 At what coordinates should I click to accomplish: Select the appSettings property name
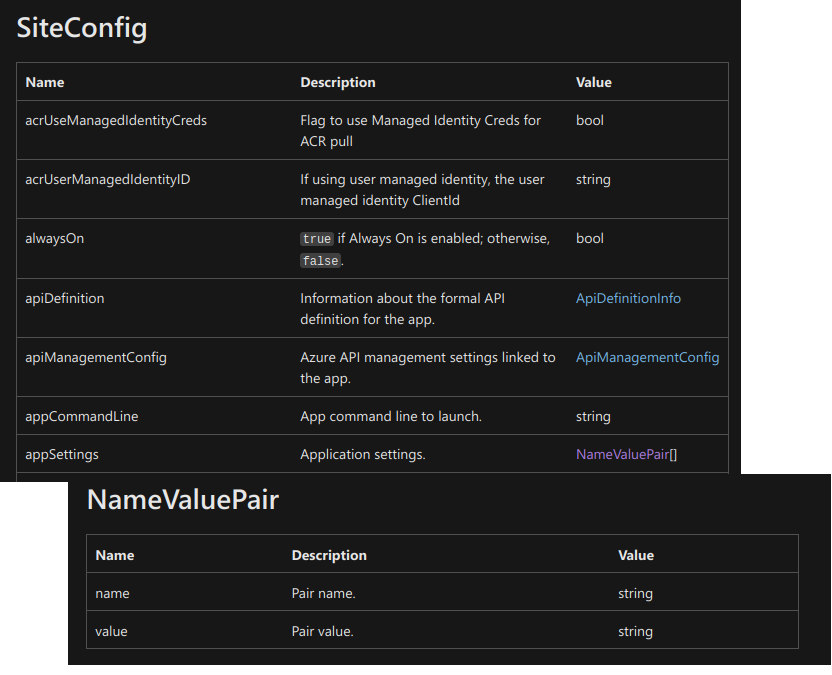[62, 454]
